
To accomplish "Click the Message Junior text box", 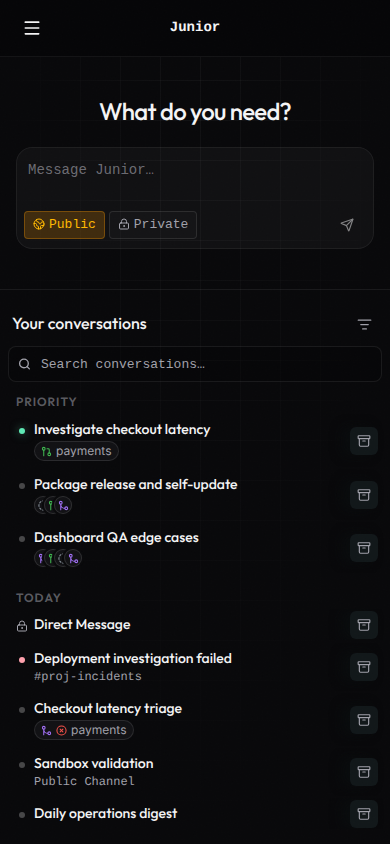I will [x=195, y=177].
